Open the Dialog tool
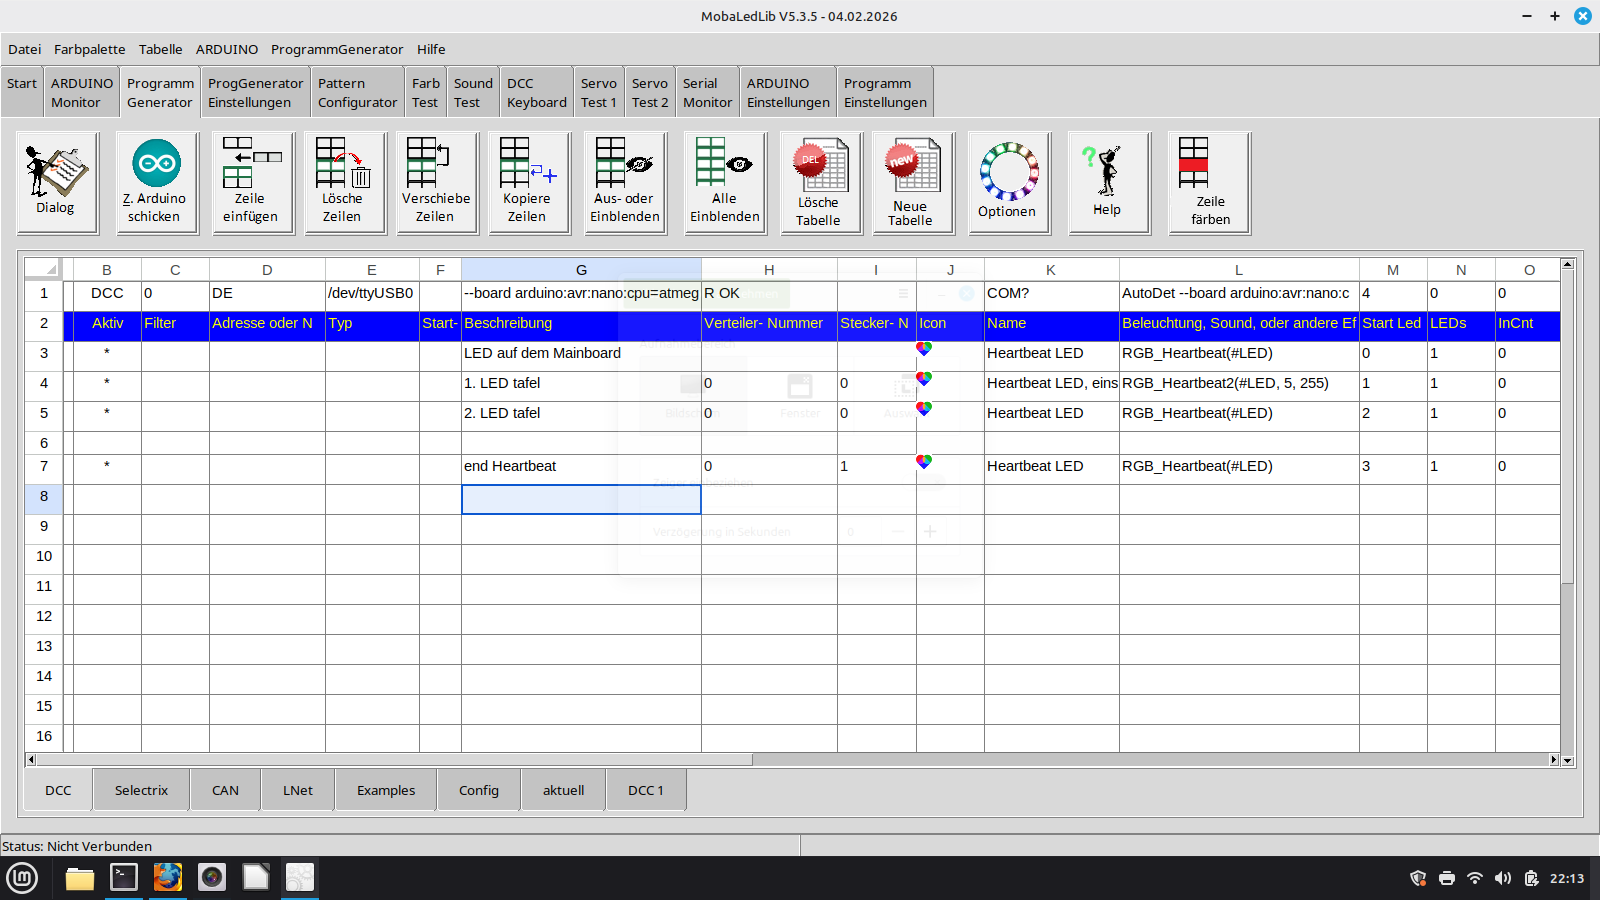 coord(57,182)
